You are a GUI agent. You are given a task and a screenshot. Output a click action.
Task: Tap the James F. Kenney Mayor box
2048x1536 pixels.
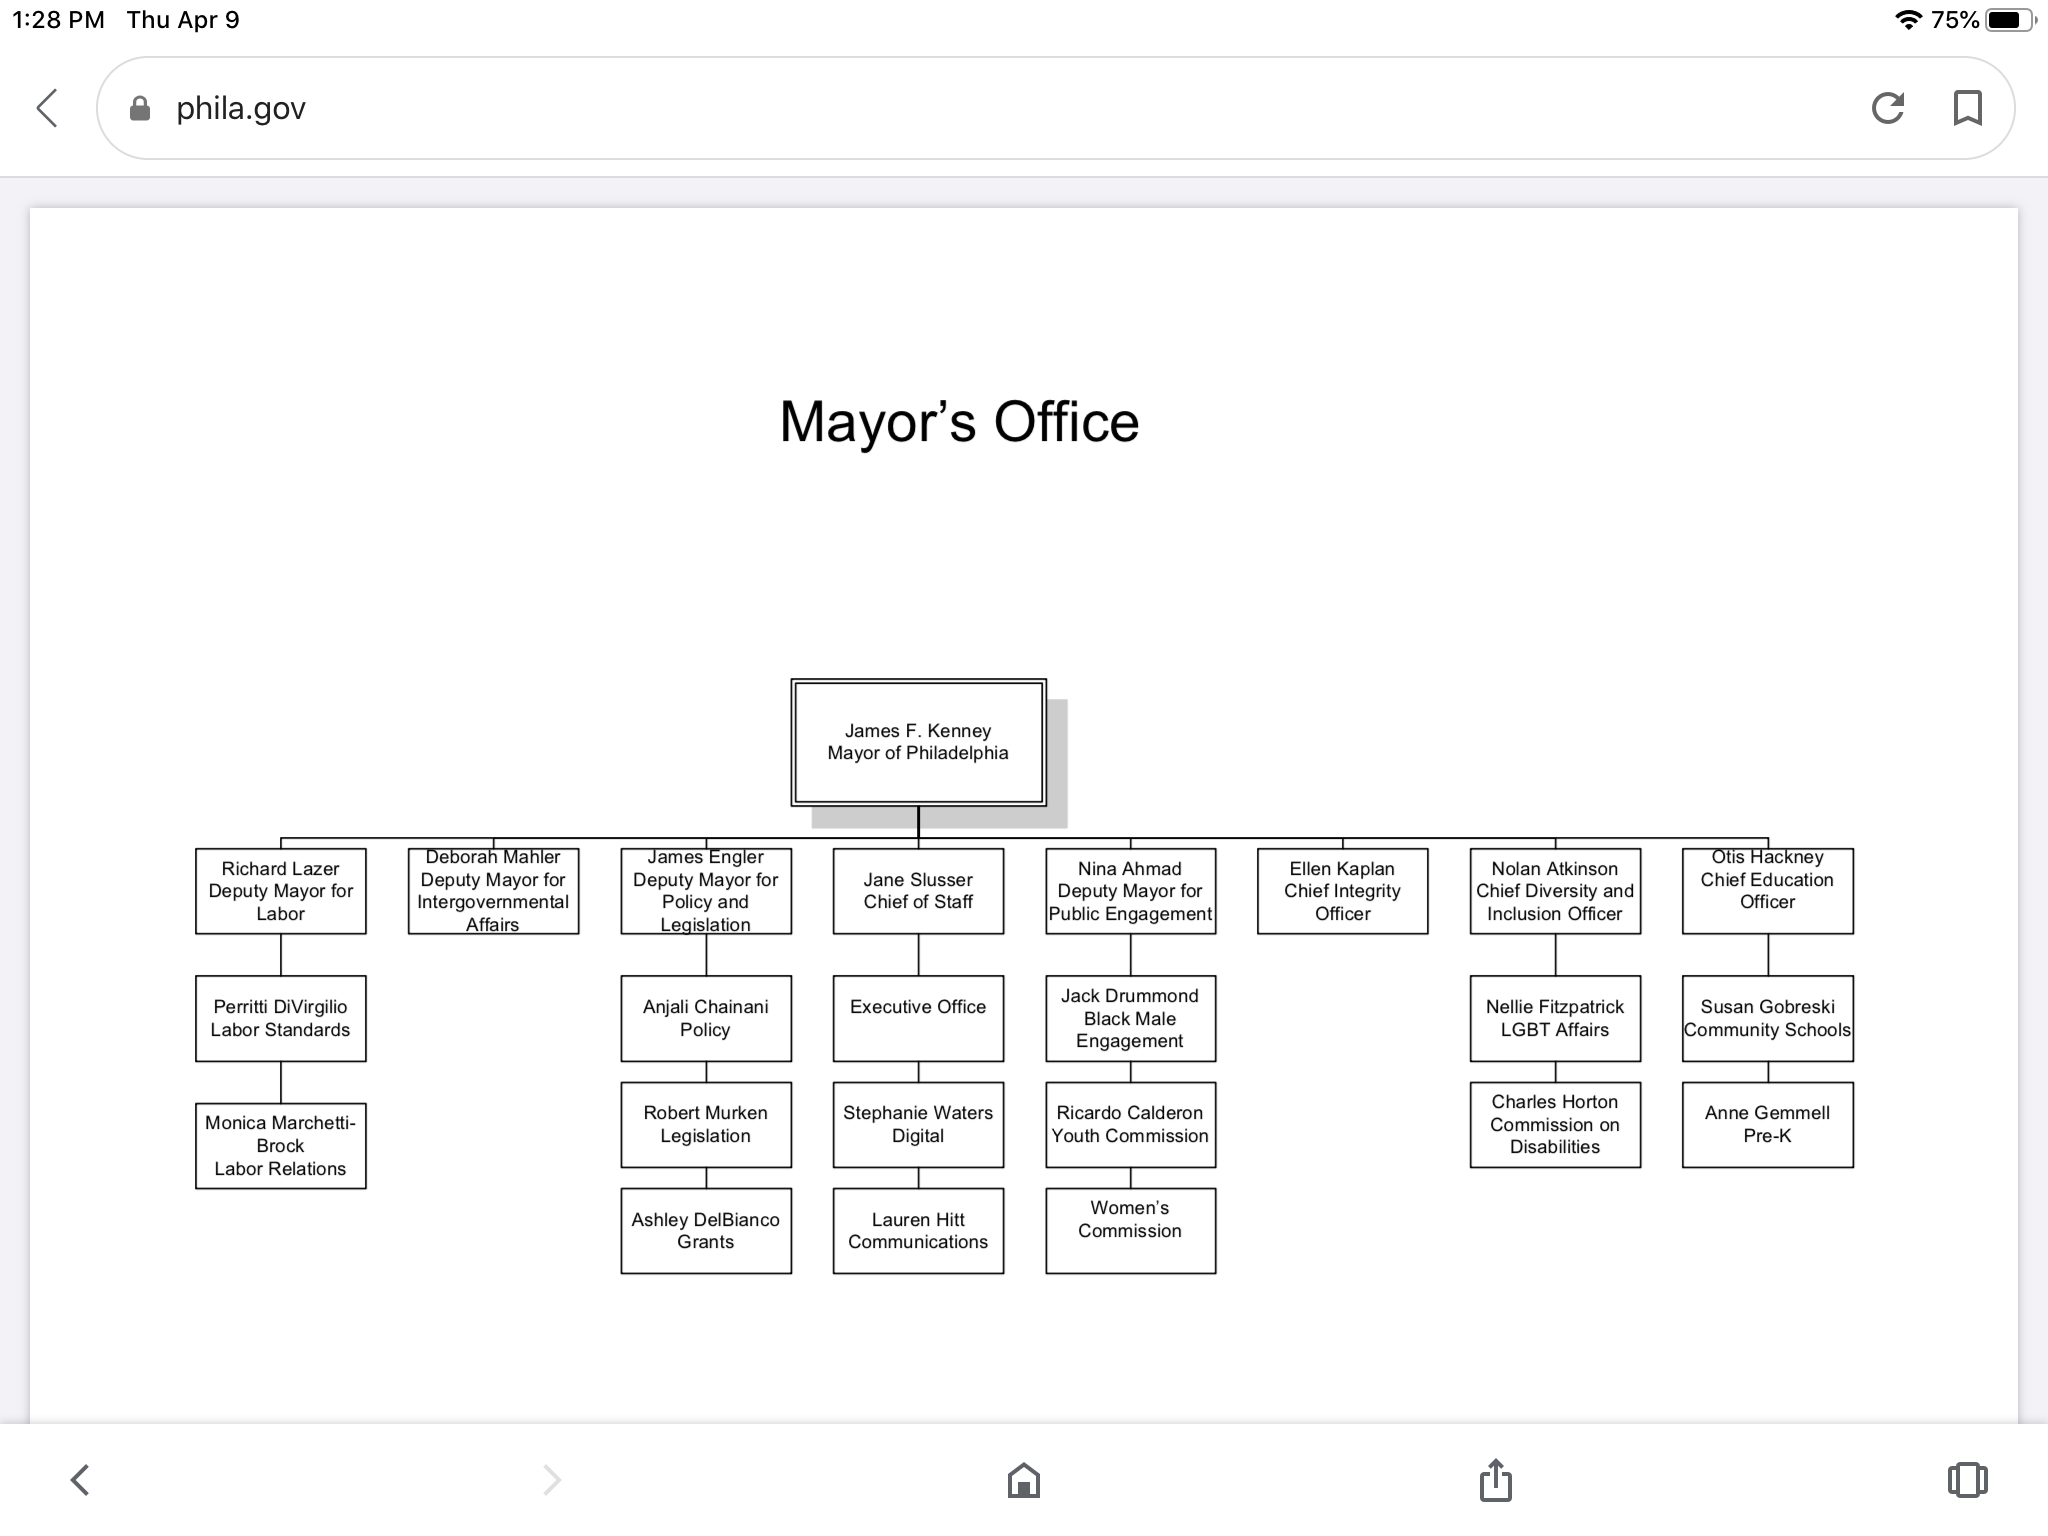pyautogui.click(x=918, y=742)
